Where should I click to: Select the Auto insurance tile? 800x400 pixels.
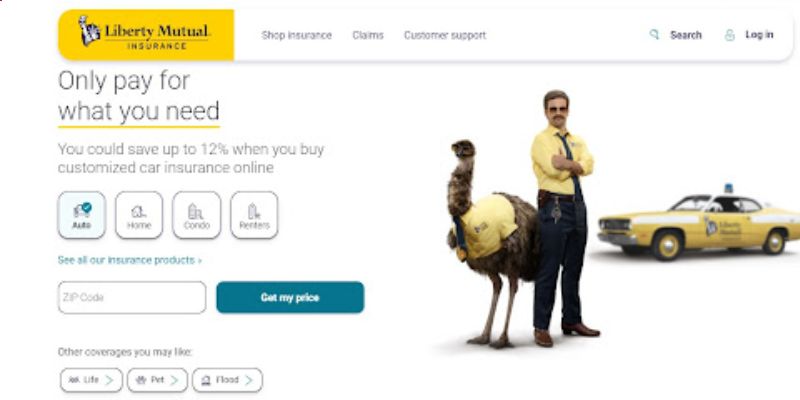(82, 215)
